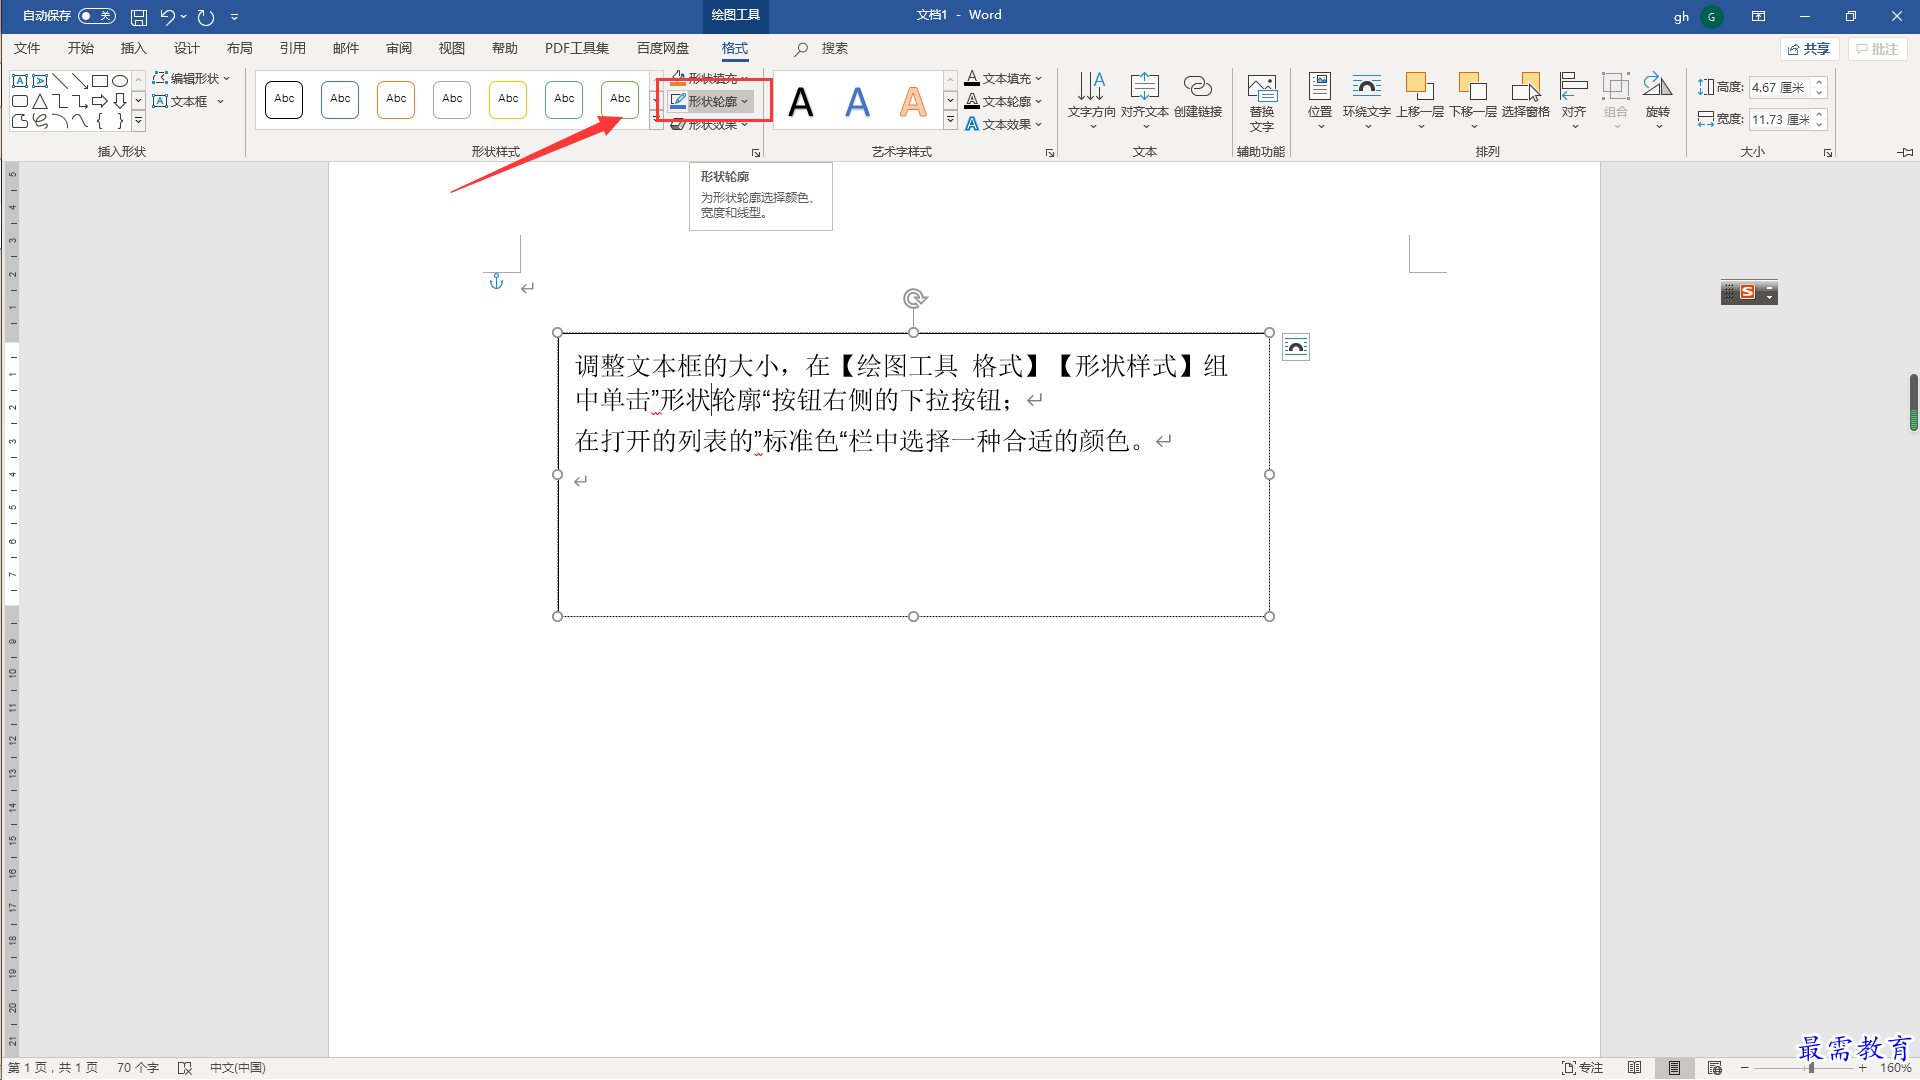Open the 选择窗格 selection pane
The width and height of the screenshot is (1920, 1080).
[x=1526, y=96]
